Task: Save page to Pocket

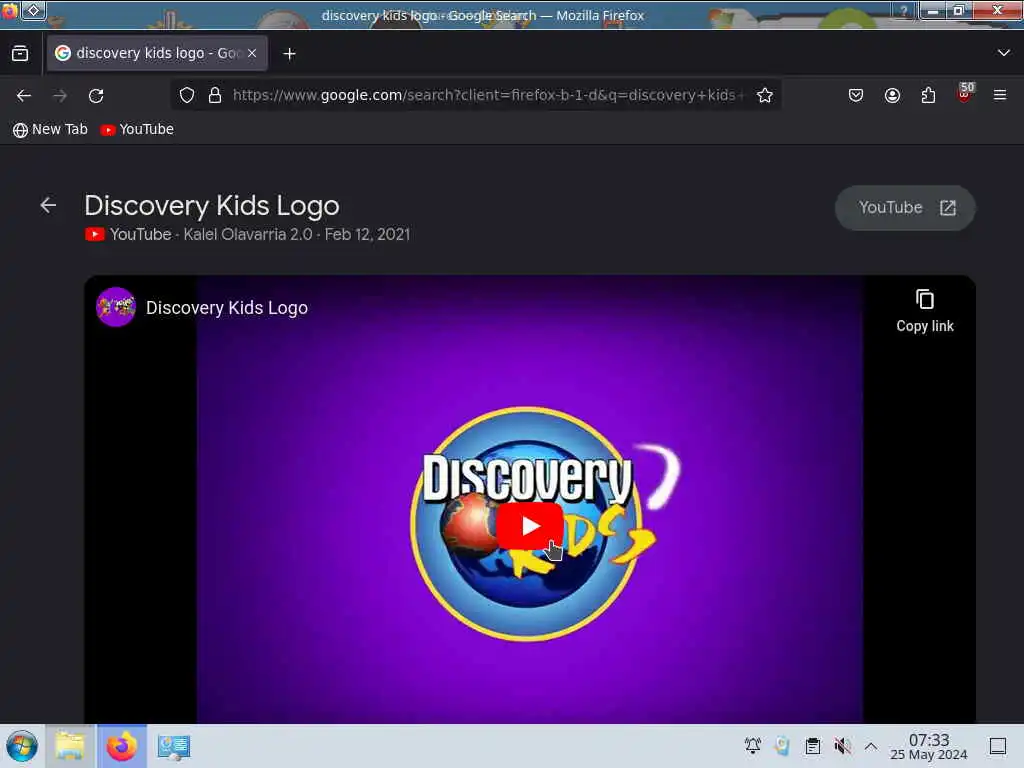Action: (x=856, y=95)
